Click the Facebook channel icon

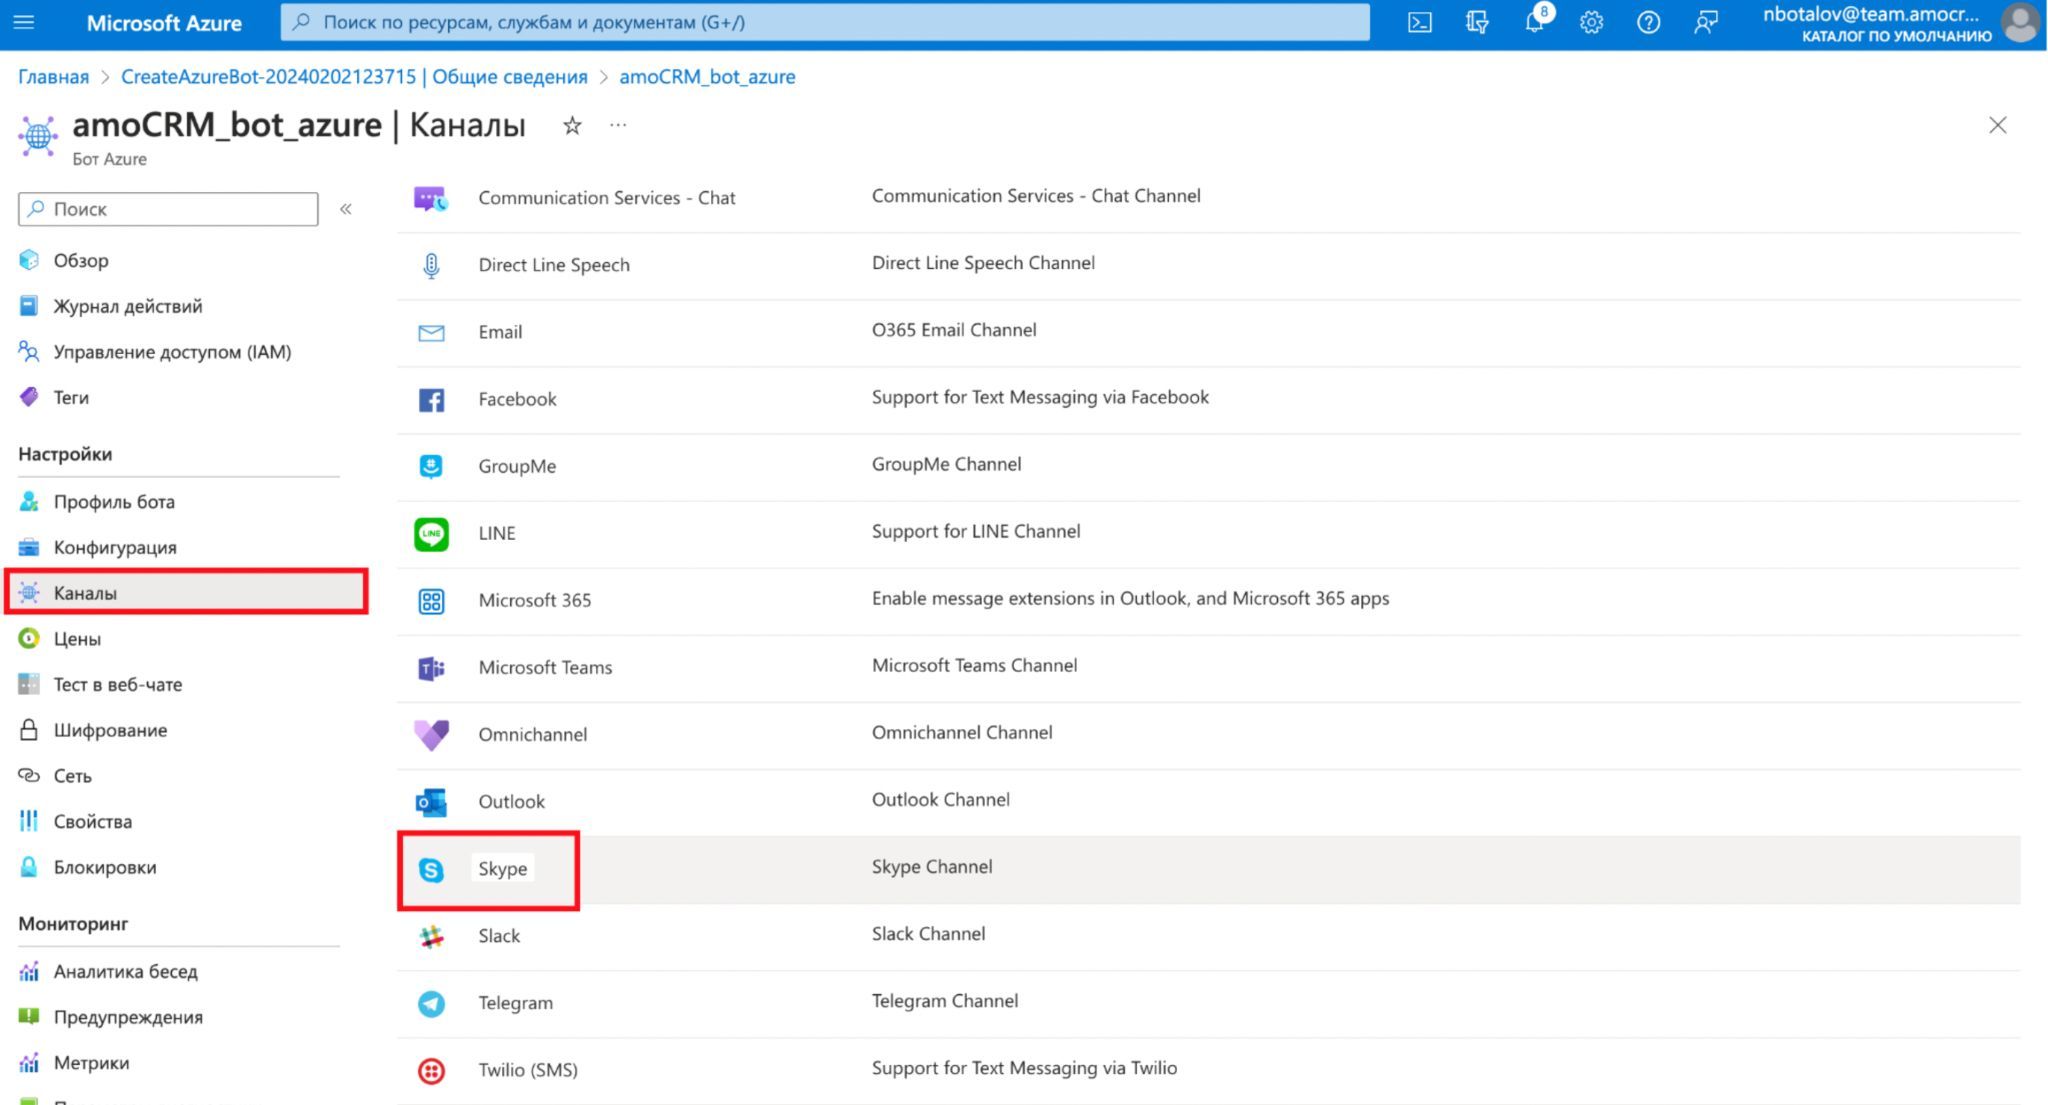coord(431,400)
